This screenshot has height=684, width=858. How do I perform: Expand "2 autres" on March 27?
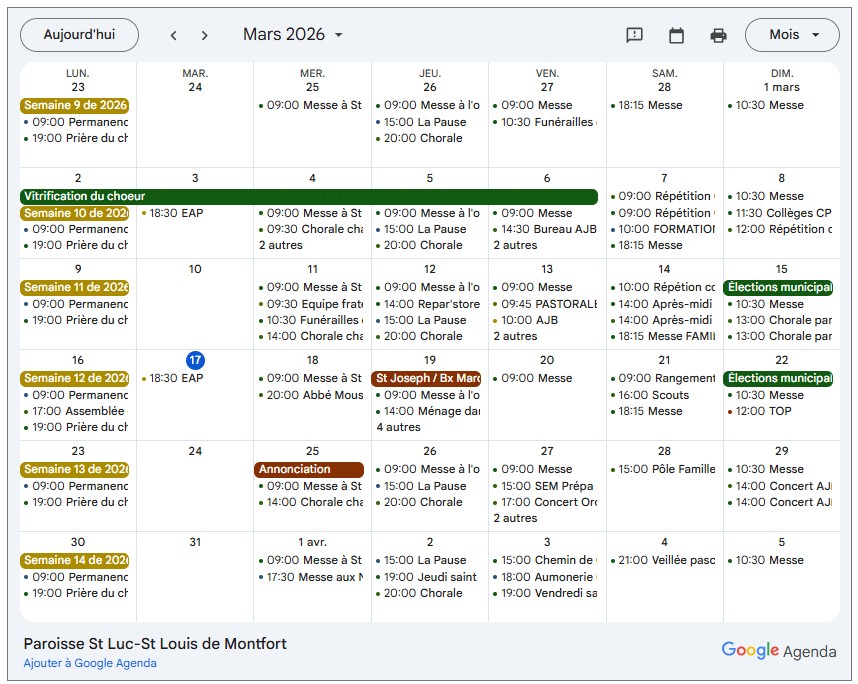(515, 518)
